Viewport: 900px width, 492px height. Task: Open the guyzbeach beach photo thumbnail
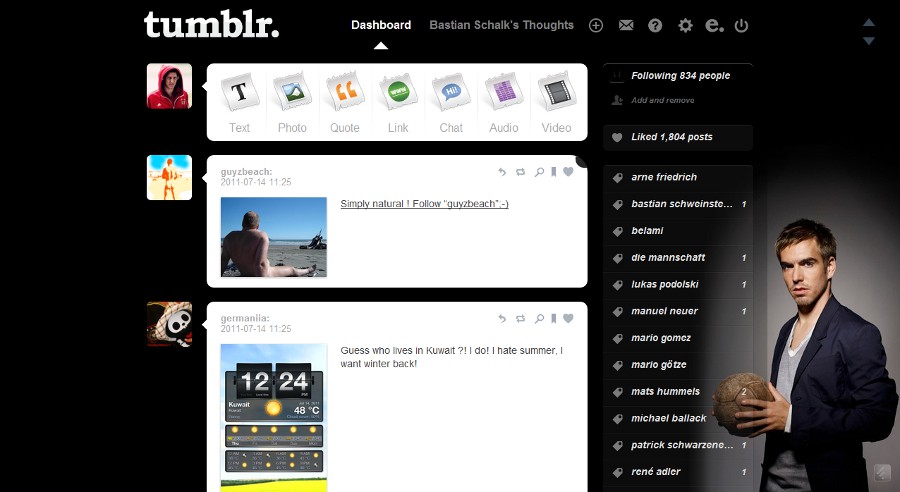point(274,237)
